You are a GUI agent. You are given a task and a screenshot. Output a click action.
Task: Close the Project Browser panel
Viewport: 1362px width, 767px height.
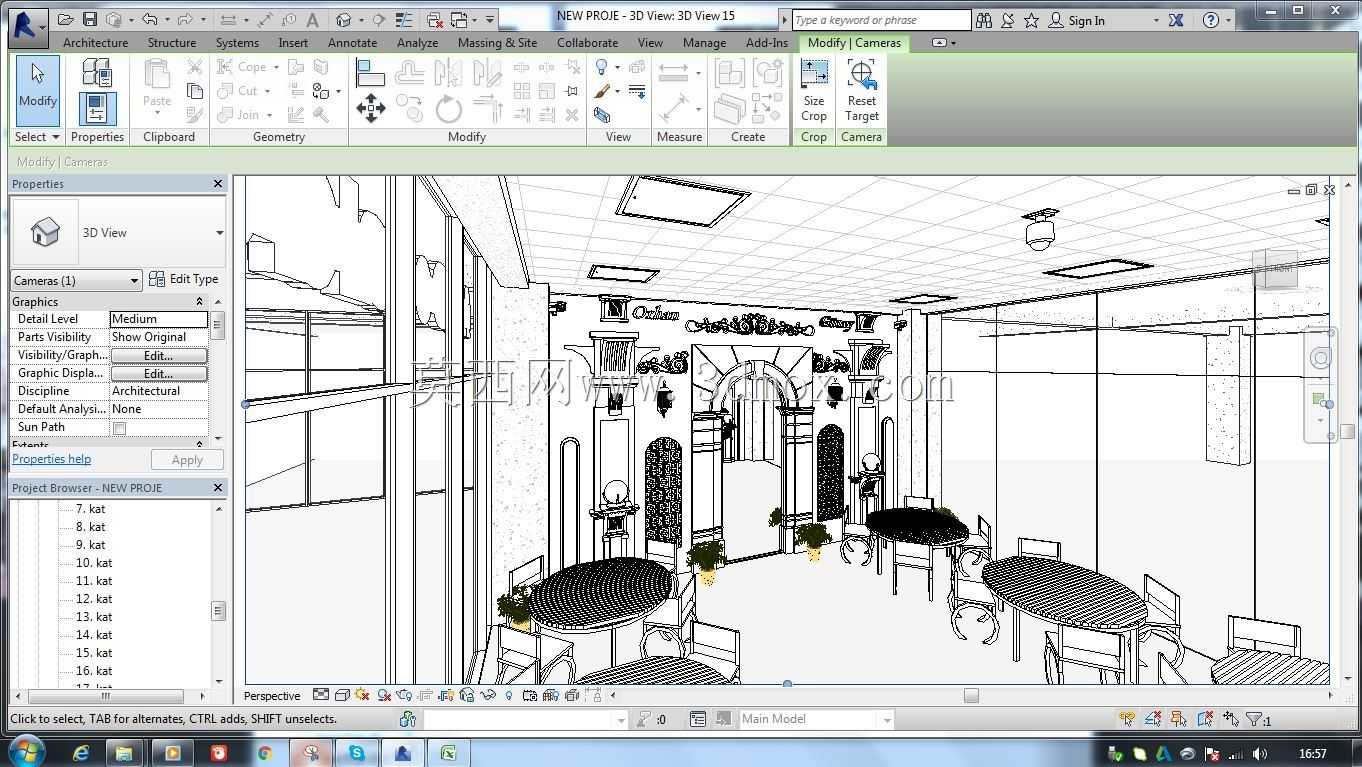tap(218, 487)
